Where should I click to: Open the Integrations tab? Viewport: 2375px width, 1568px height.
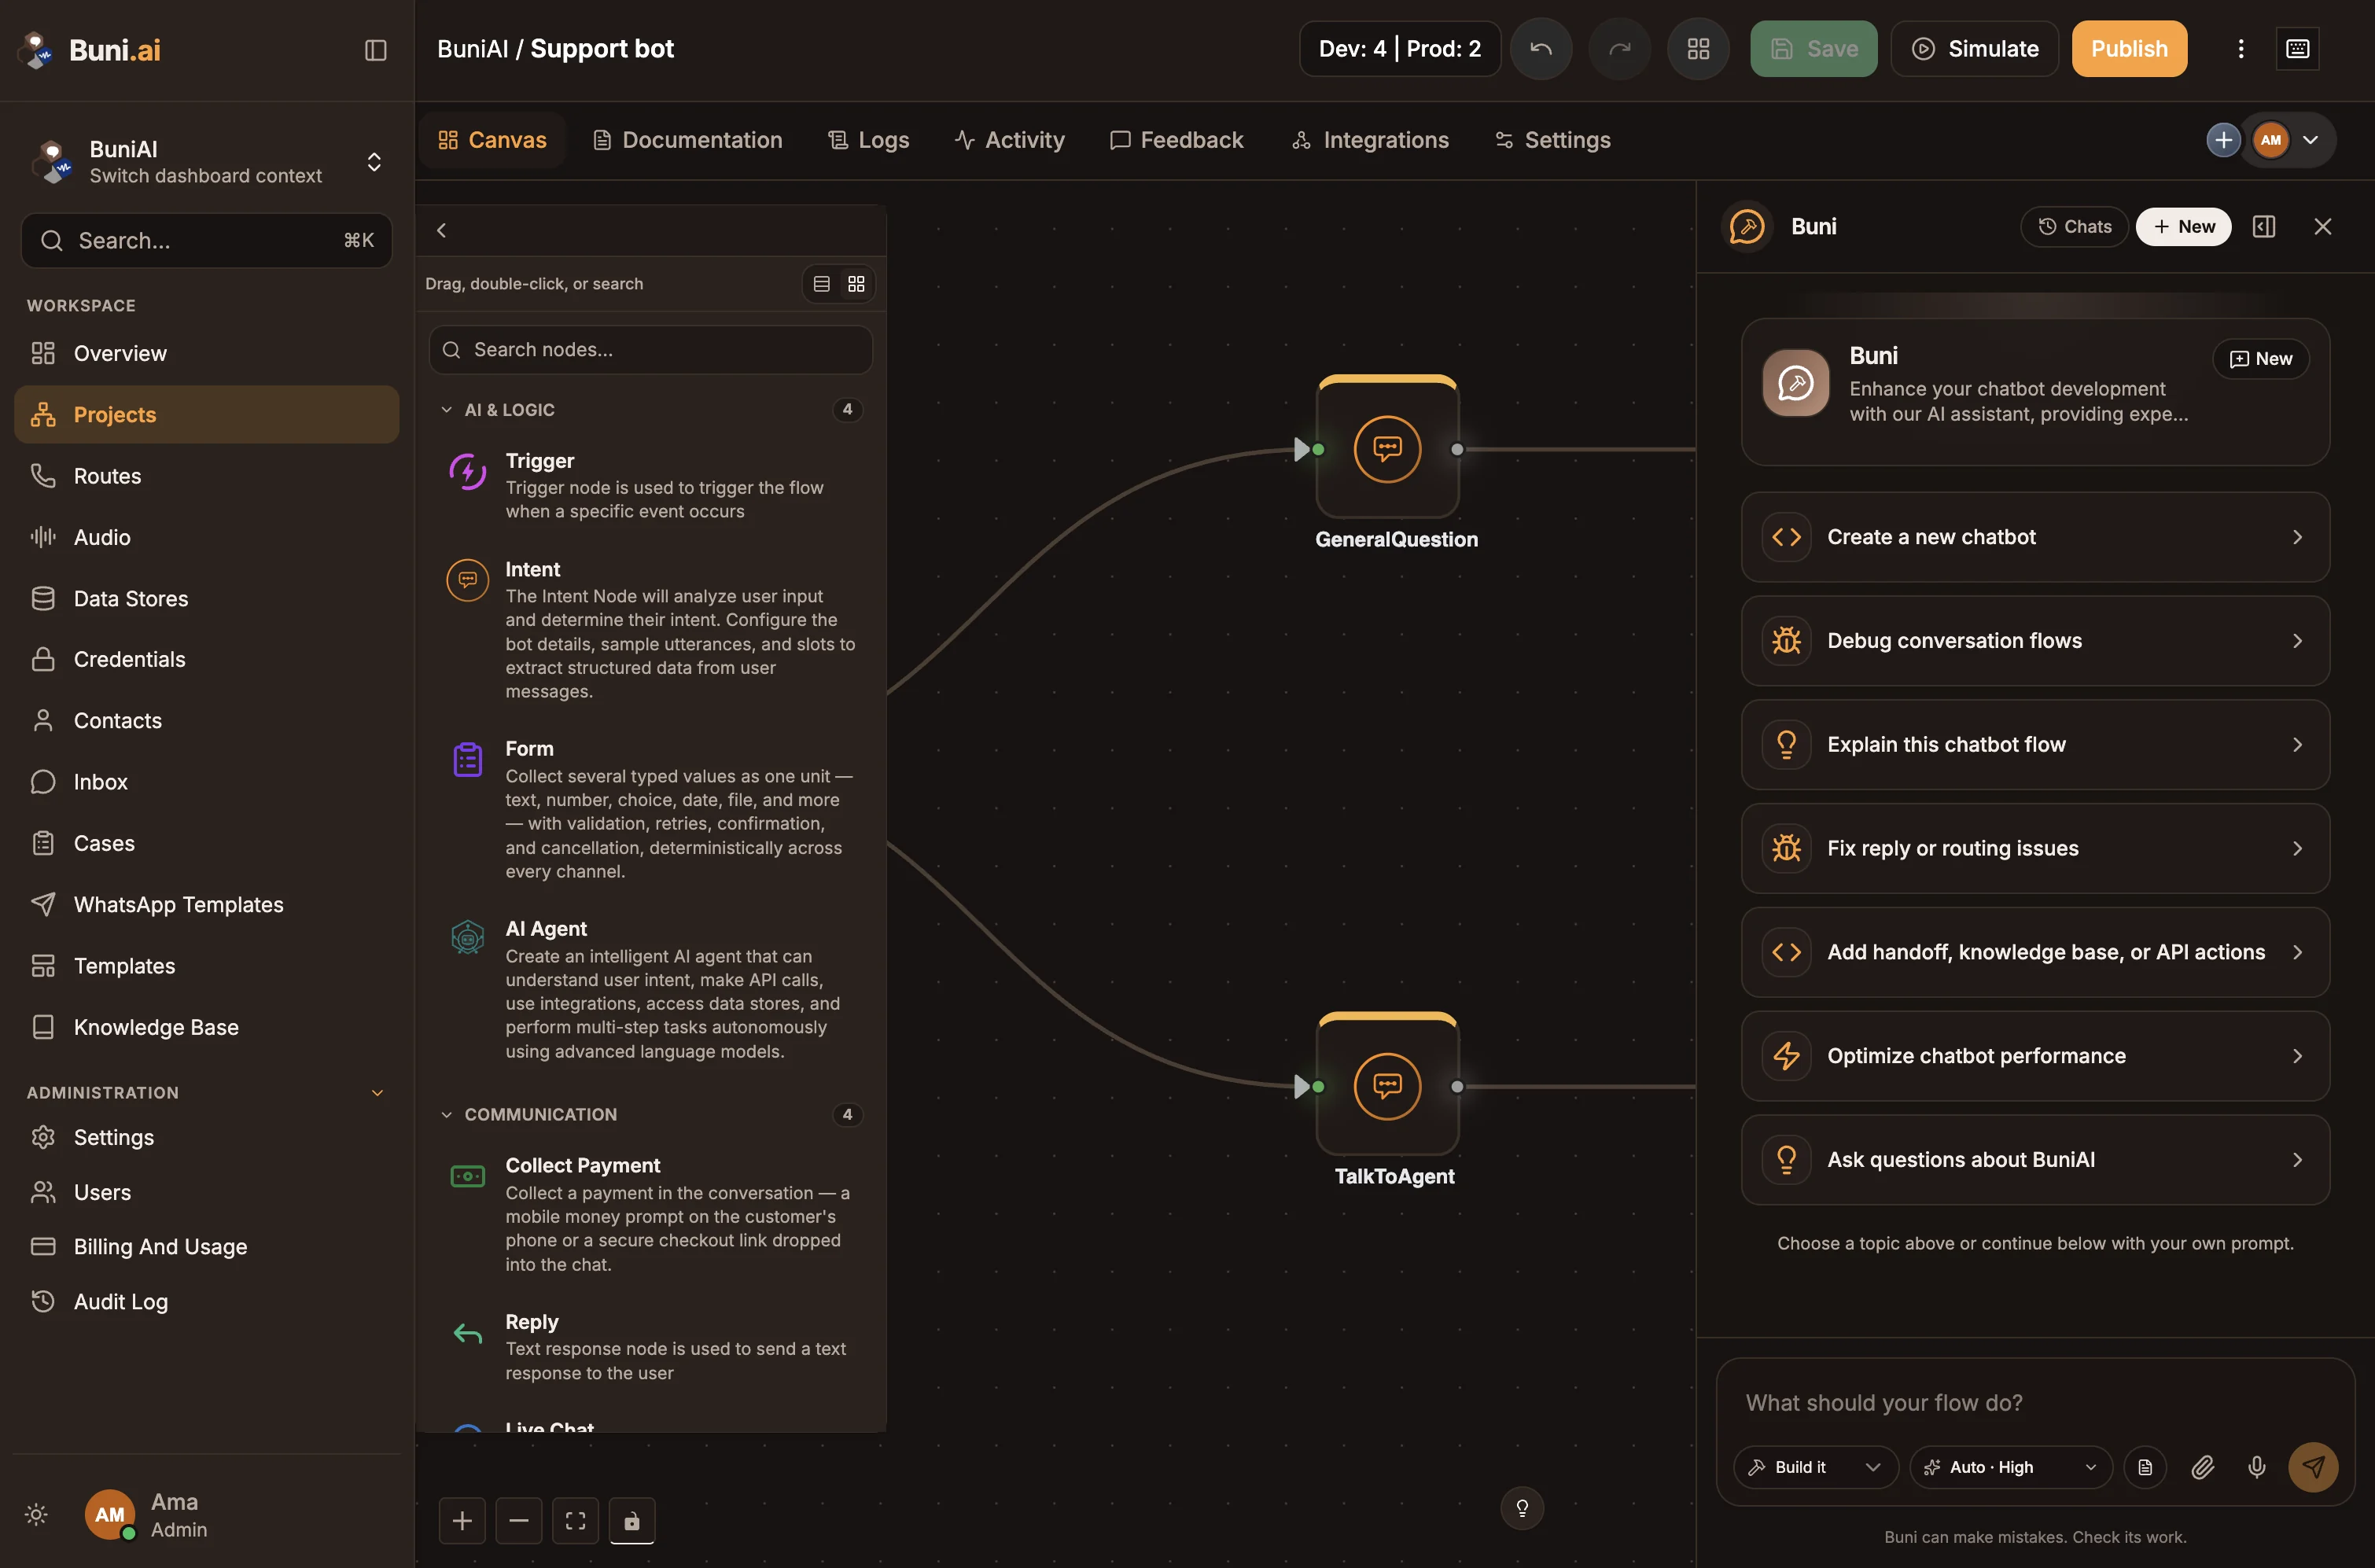[1369, 140]
